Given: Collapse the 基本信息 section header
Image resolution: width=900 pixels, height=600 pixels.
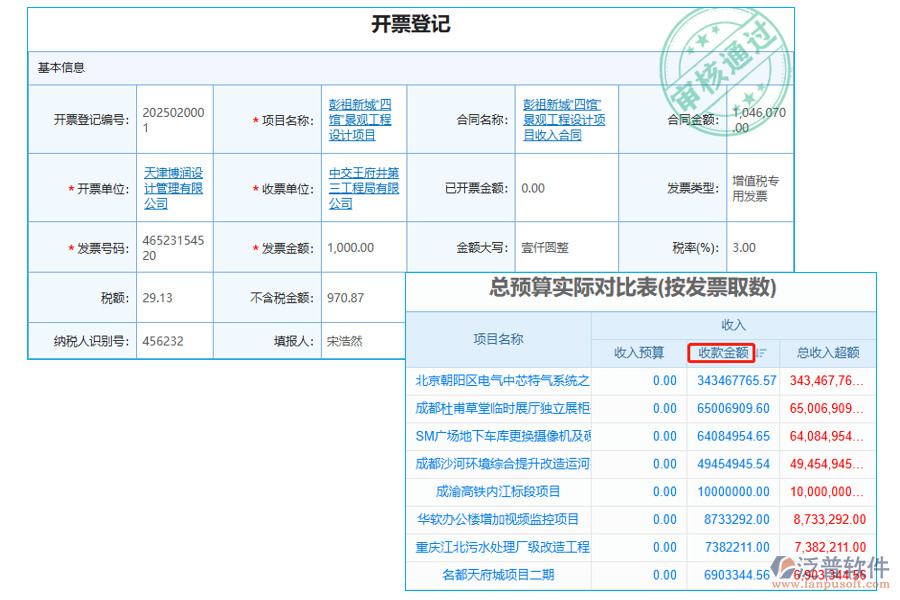Looking at the screenshot, I should click(x=57, y=66).
